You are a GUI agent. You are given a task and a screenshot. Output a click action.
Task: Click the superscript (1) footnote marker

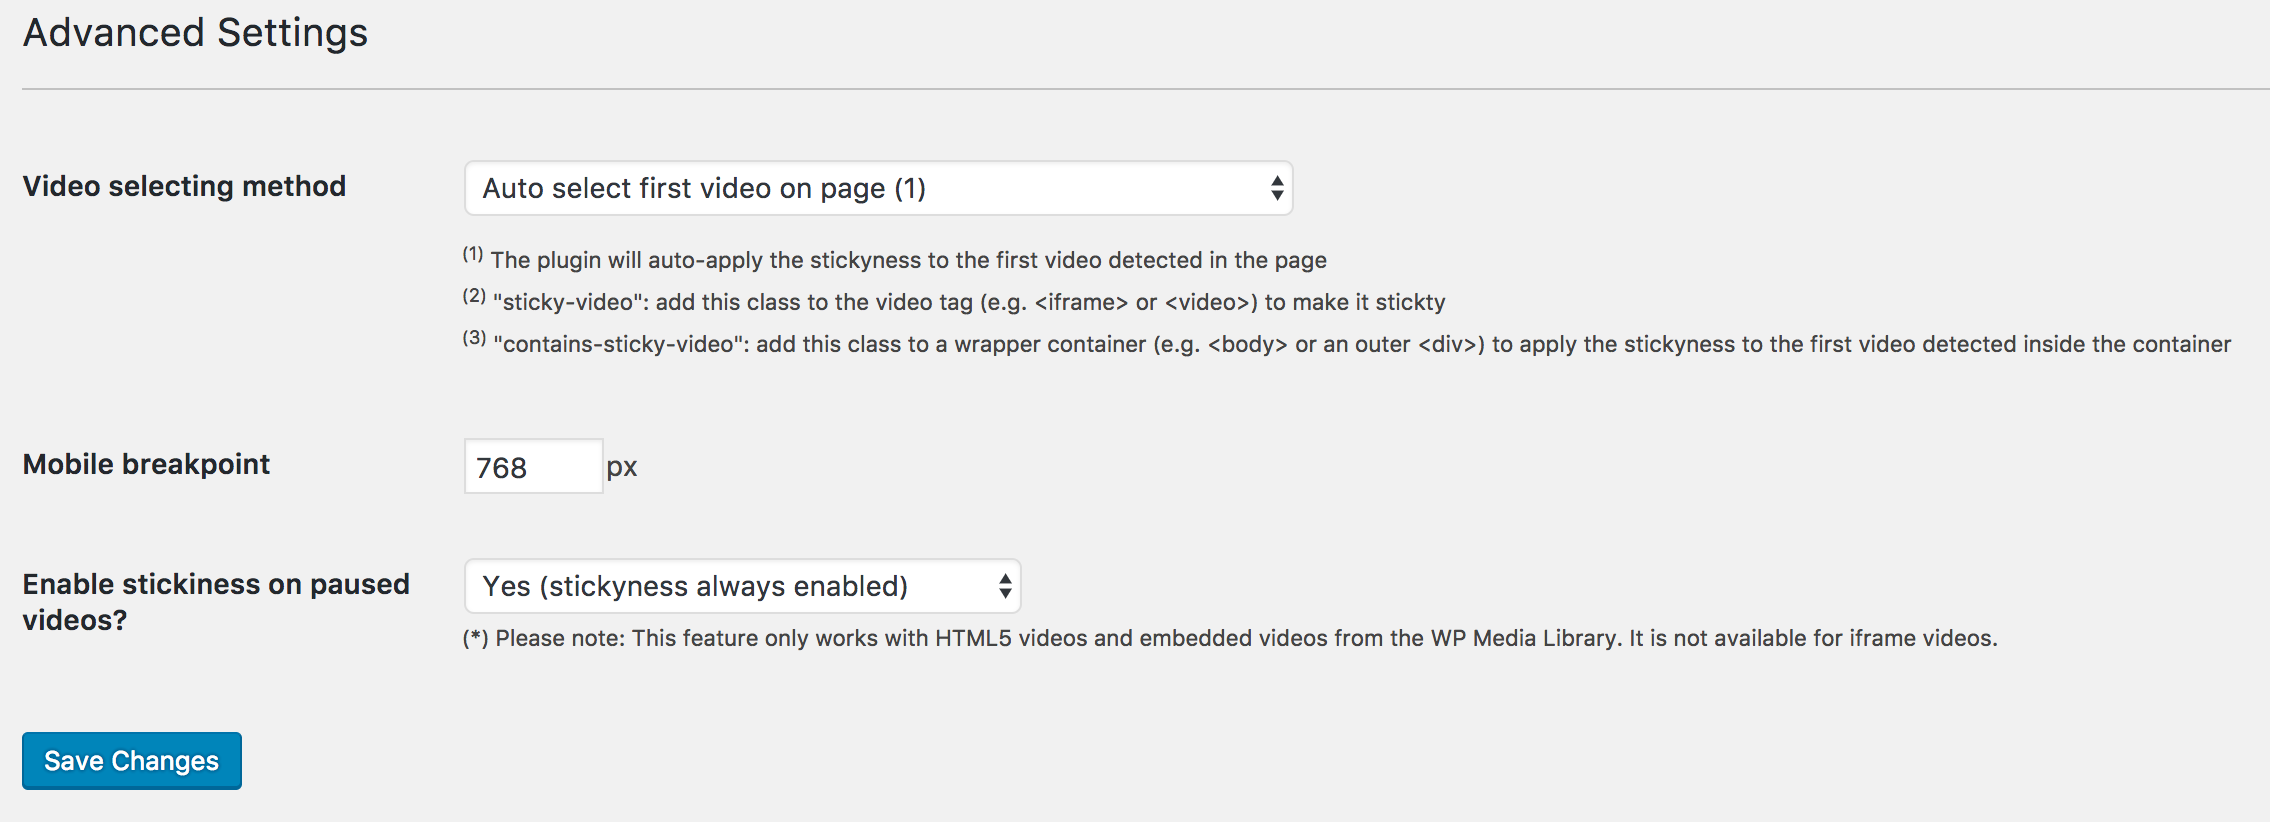(x=473, y=254)
